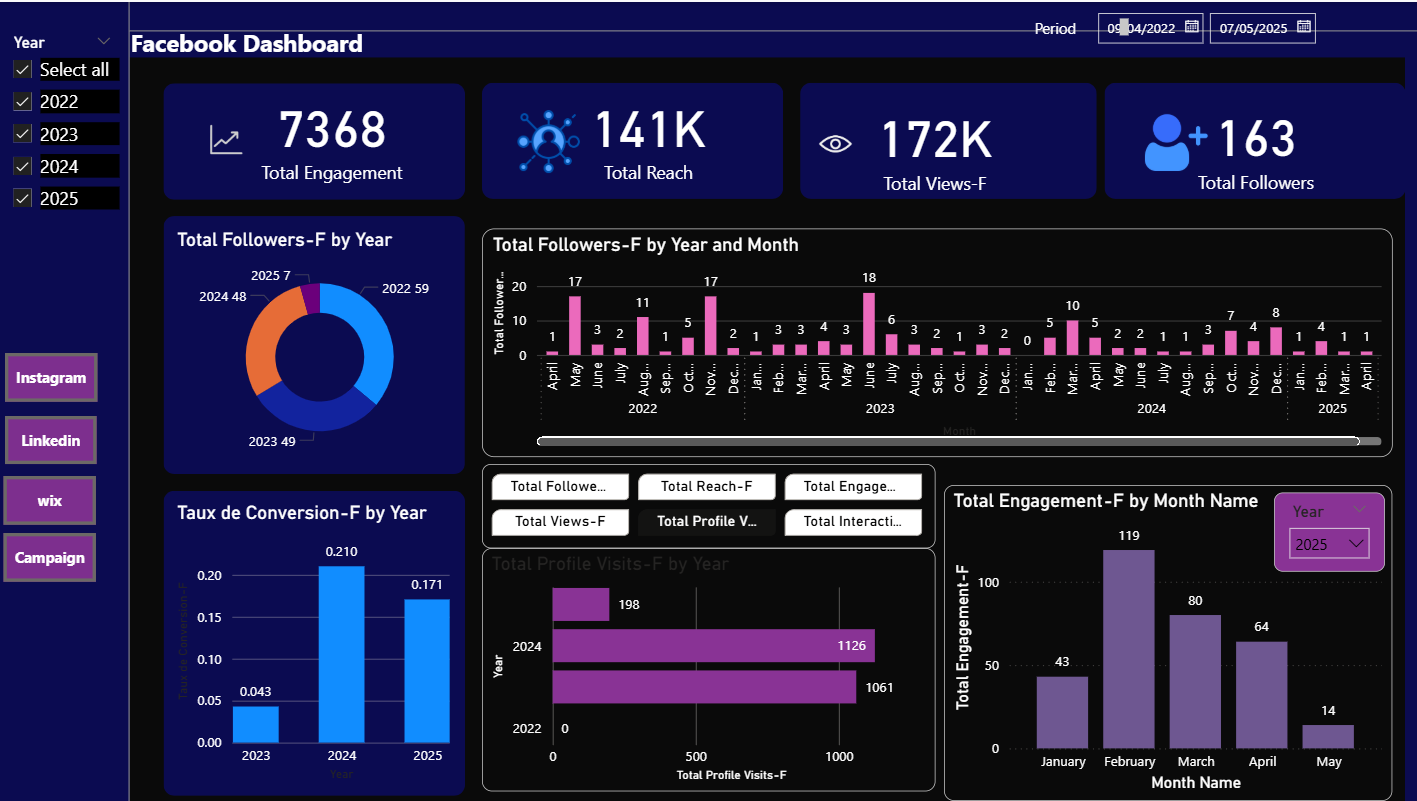Select the Total Views-F tab
Screen dimensions: 1417x801
(560, 521)
